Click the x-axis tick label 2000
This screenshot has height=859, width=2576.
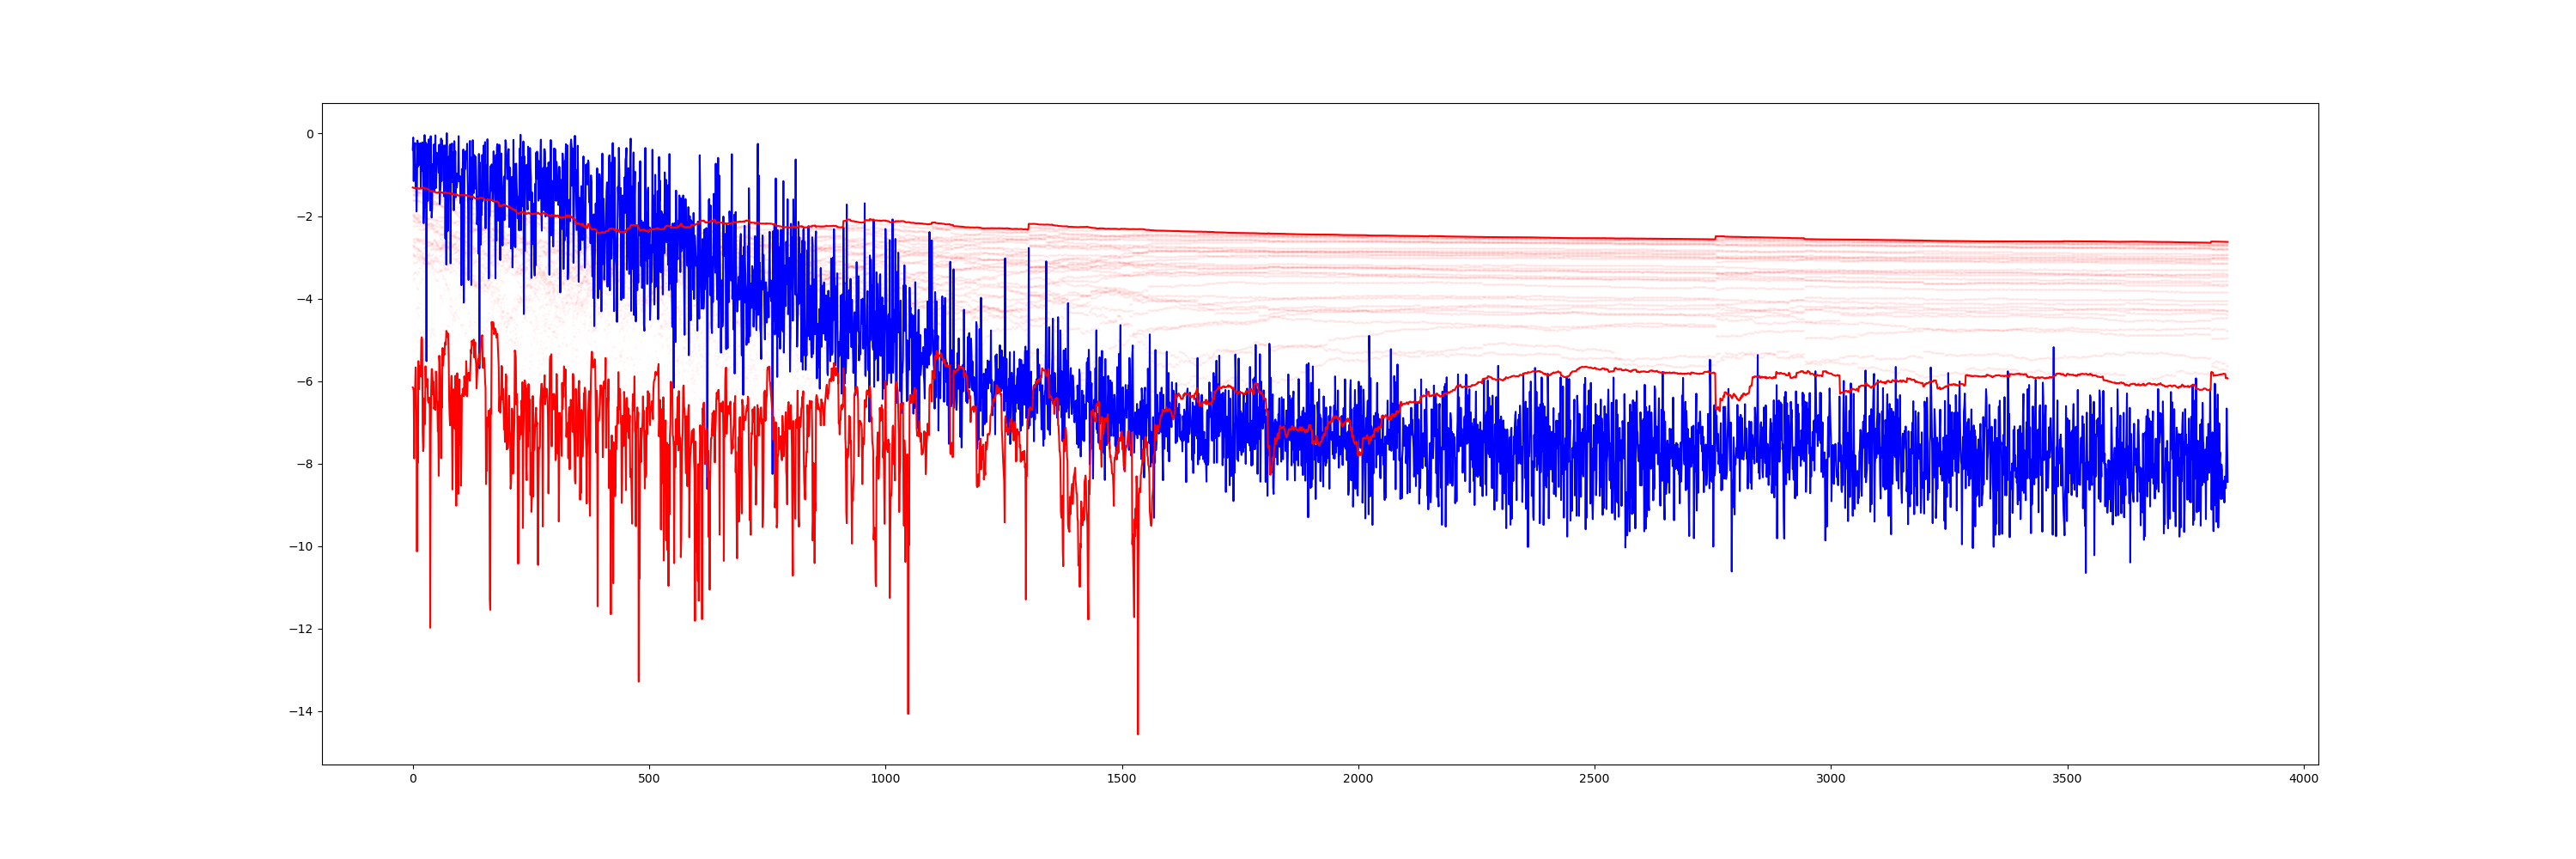[1358, 779]
